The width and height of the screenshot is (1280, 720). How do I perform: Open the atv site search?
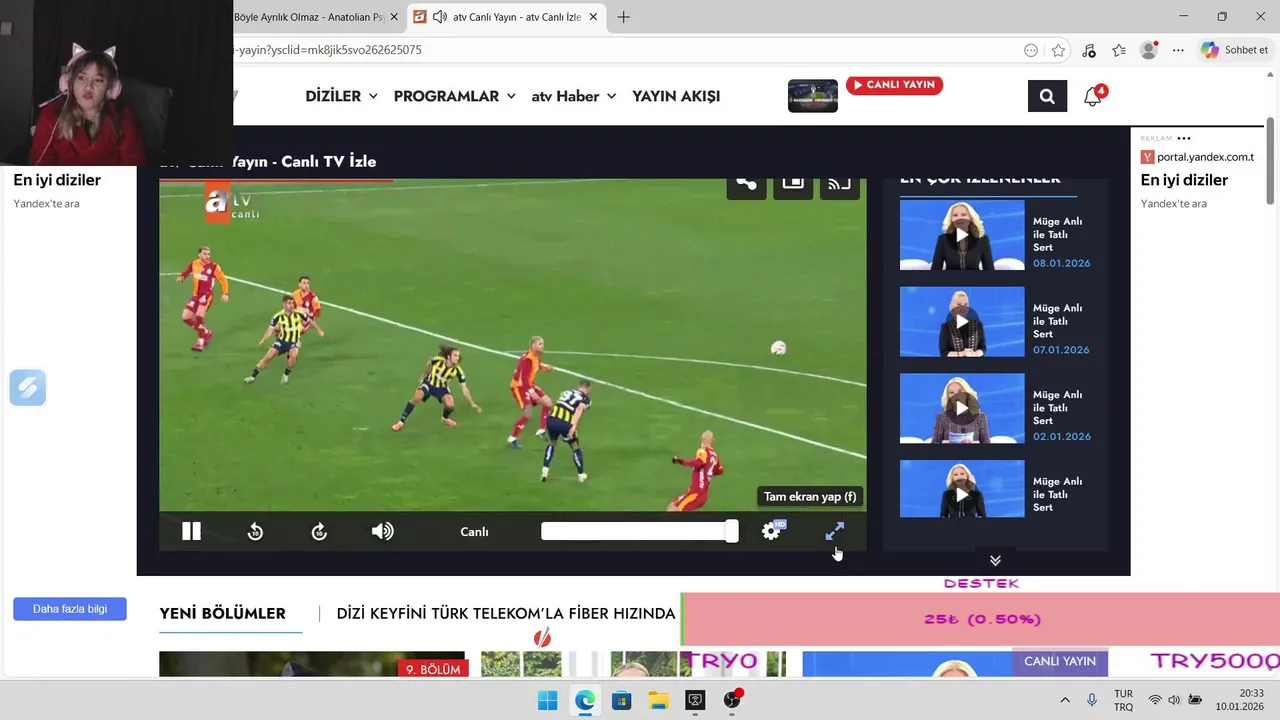[1047, 96]
